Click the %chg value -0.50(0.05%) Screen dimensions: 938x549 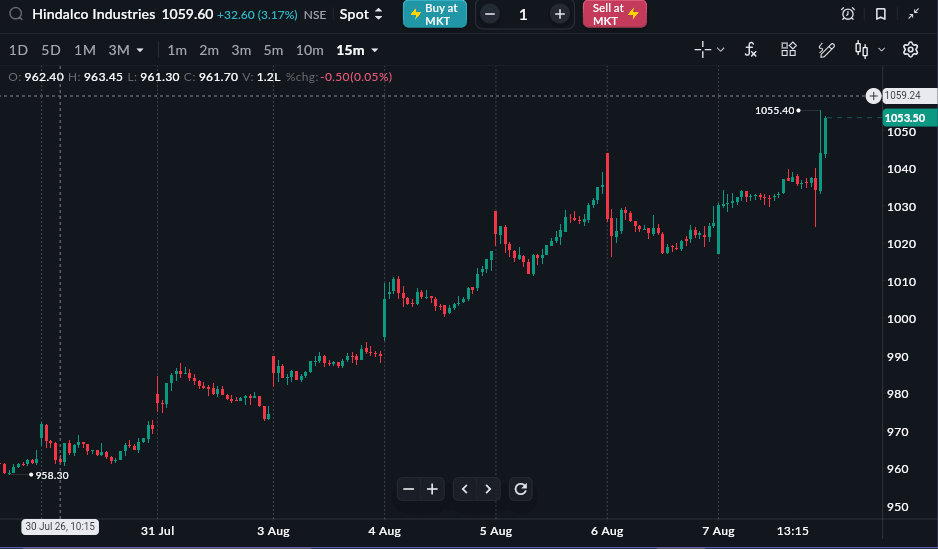(x=356, y=77)
